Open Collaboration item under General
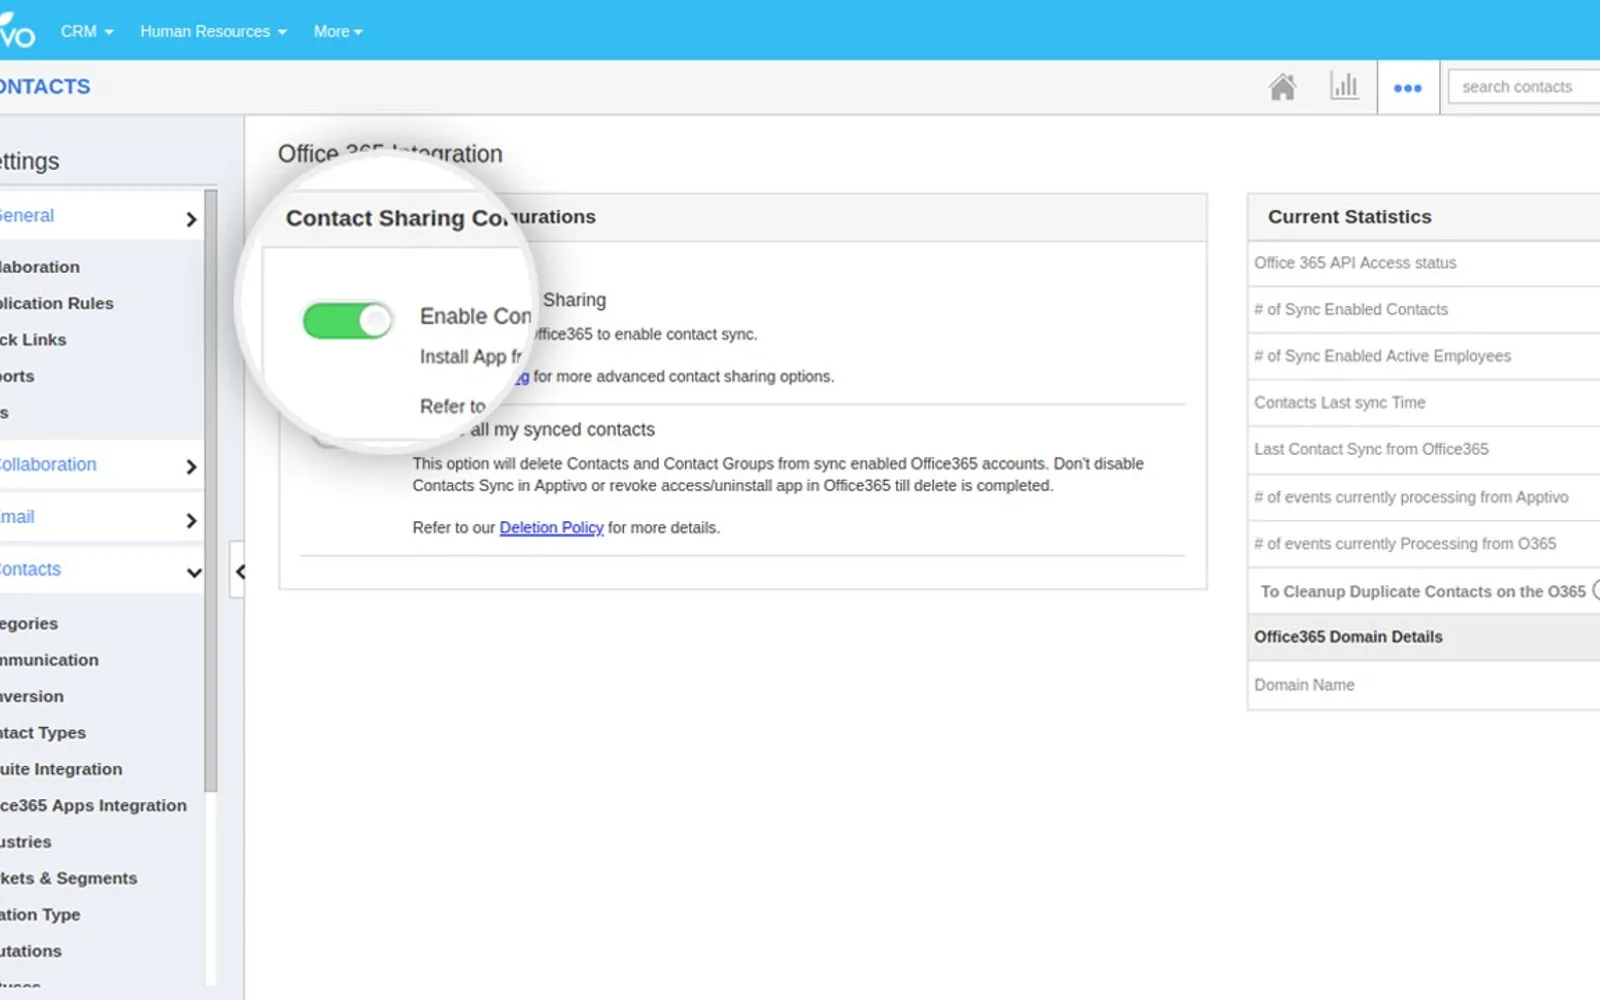 coord(40,267)
